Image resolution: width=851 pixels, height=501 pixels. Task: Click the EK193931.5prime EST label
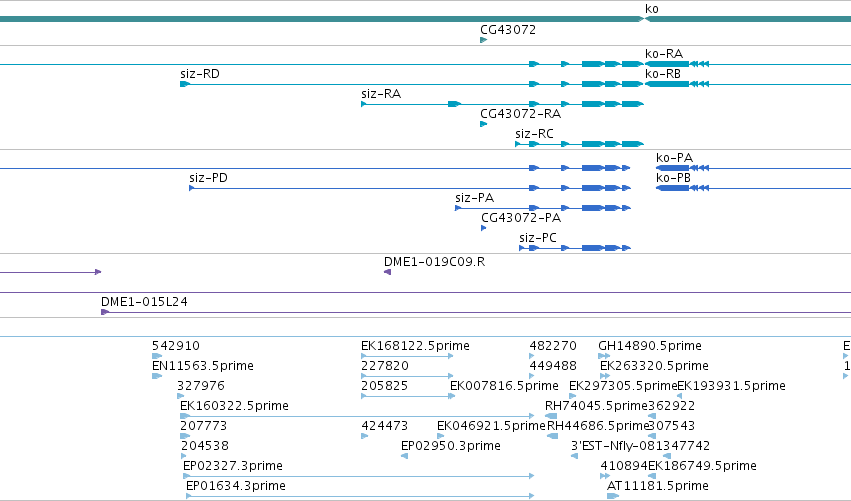coord(732,386)
